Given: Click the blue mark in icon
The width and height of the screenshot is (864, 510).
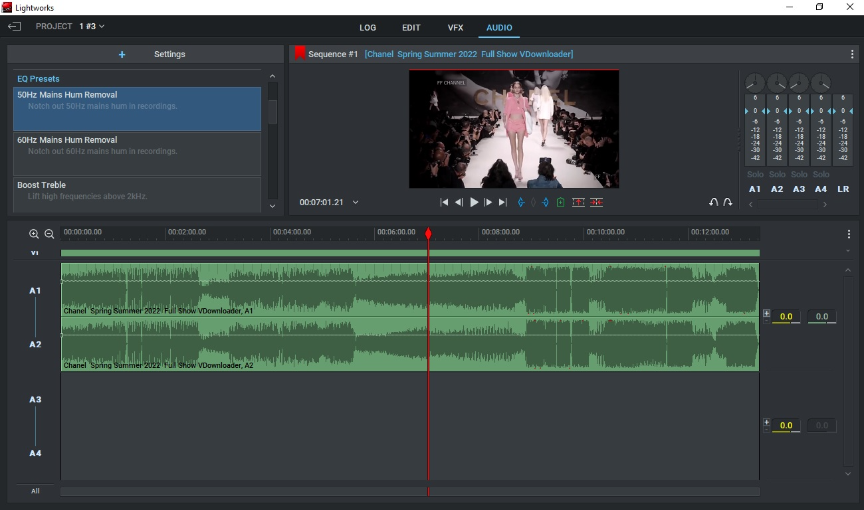Looking at the screenshot, I should point(521,203).
